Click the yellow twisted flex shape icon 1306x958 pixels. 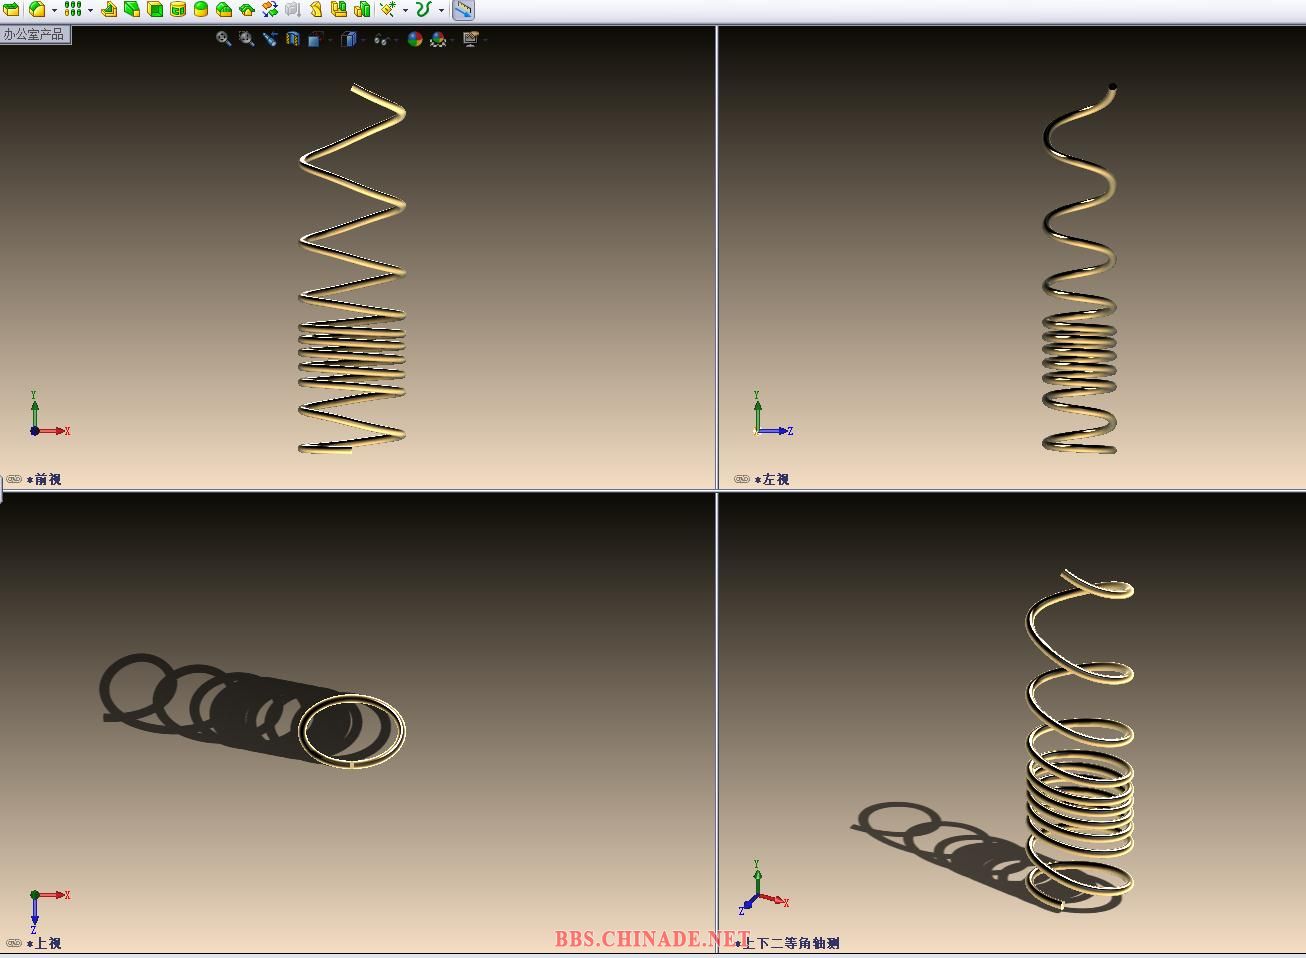coord(316,9)
